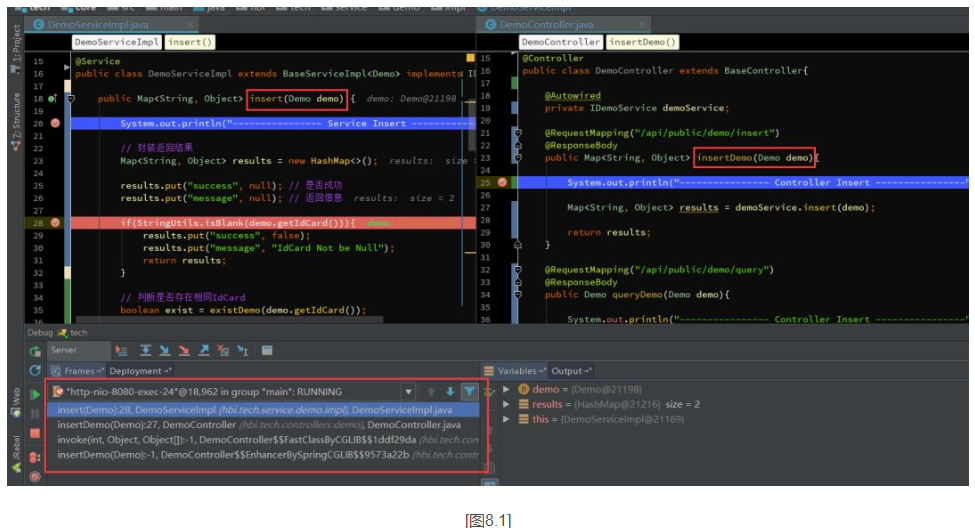The image size is (975, 528).
Task: Click the yellow inspection indicator in left editor
Action: point(470,57)
